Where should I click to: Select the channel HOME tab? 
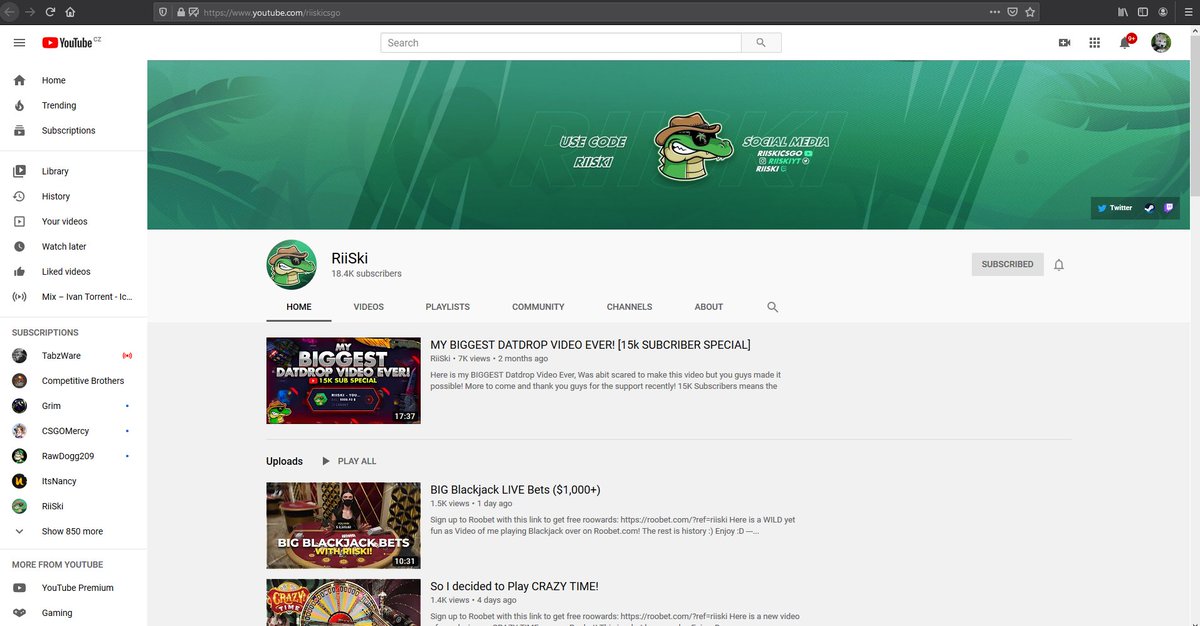pyautogui.click(x=299, y=307)
